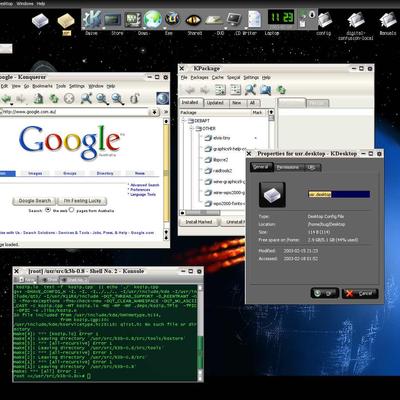Click Konqueror's back arrow icon
Viewport: 400px width, 400px height.
tap(6, 98)
